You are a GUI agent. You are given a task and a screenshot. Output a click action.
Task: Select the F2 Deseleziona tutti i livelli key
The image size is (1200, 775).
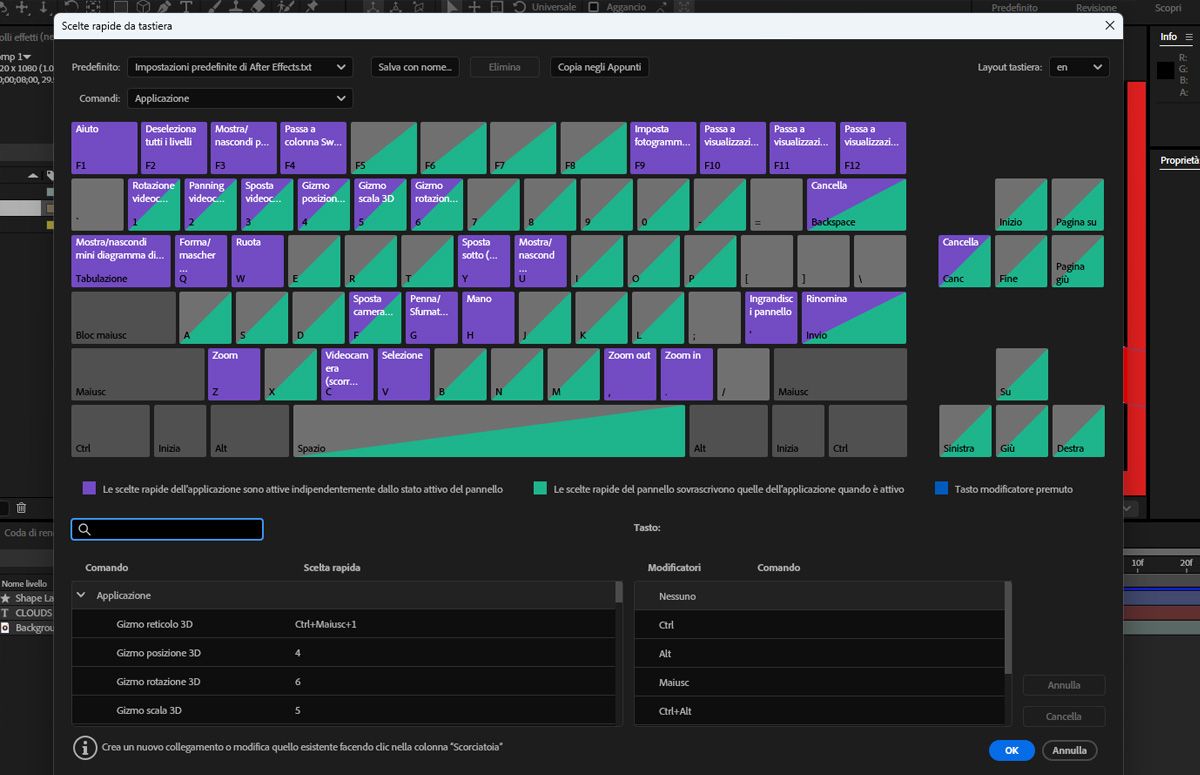(x=175, y=148)
